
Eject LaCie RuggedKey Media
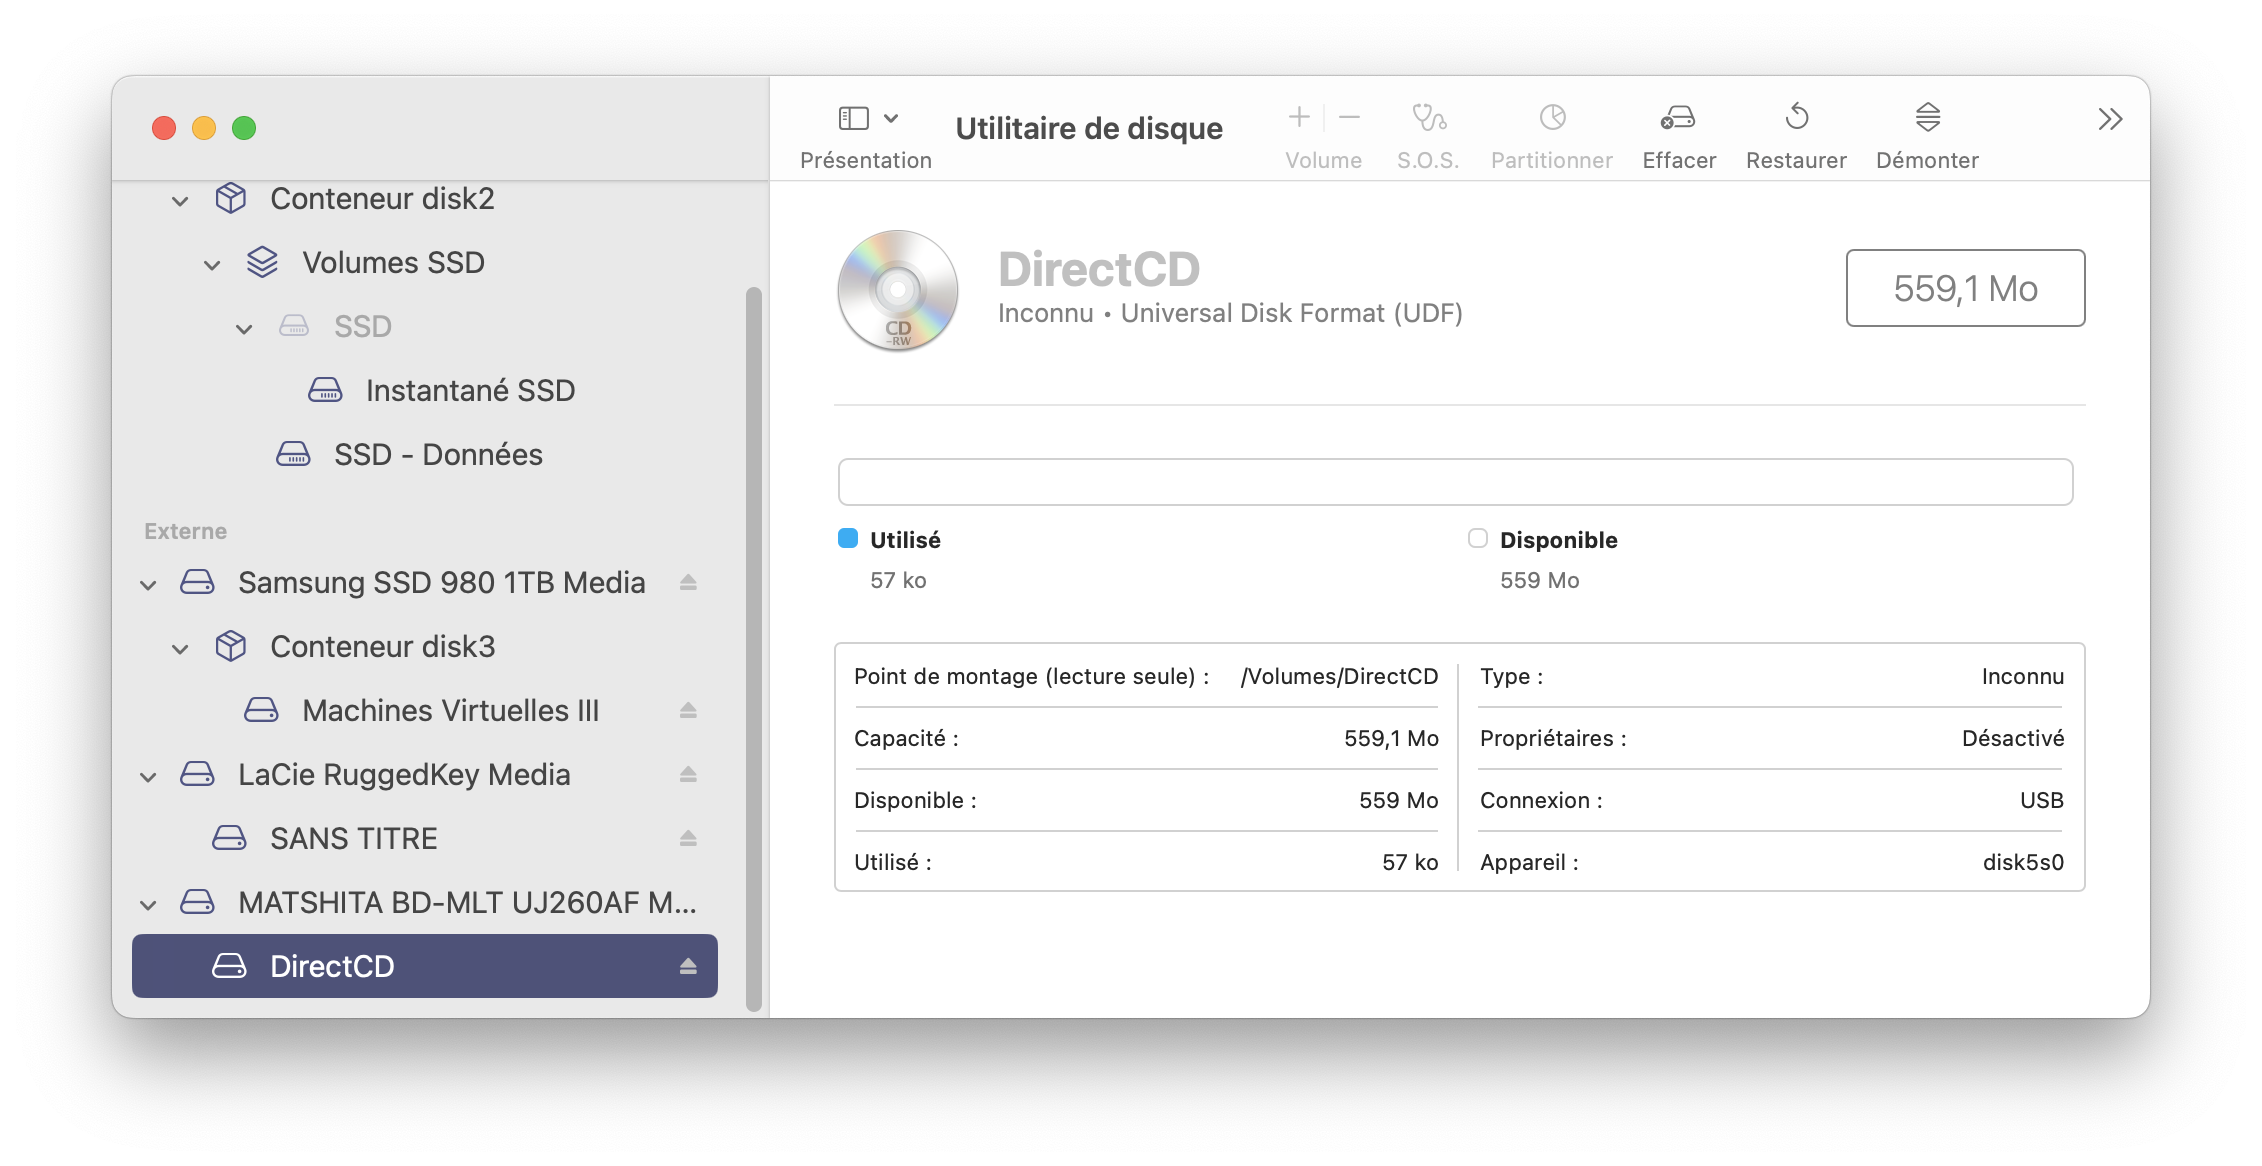(688, 774)
